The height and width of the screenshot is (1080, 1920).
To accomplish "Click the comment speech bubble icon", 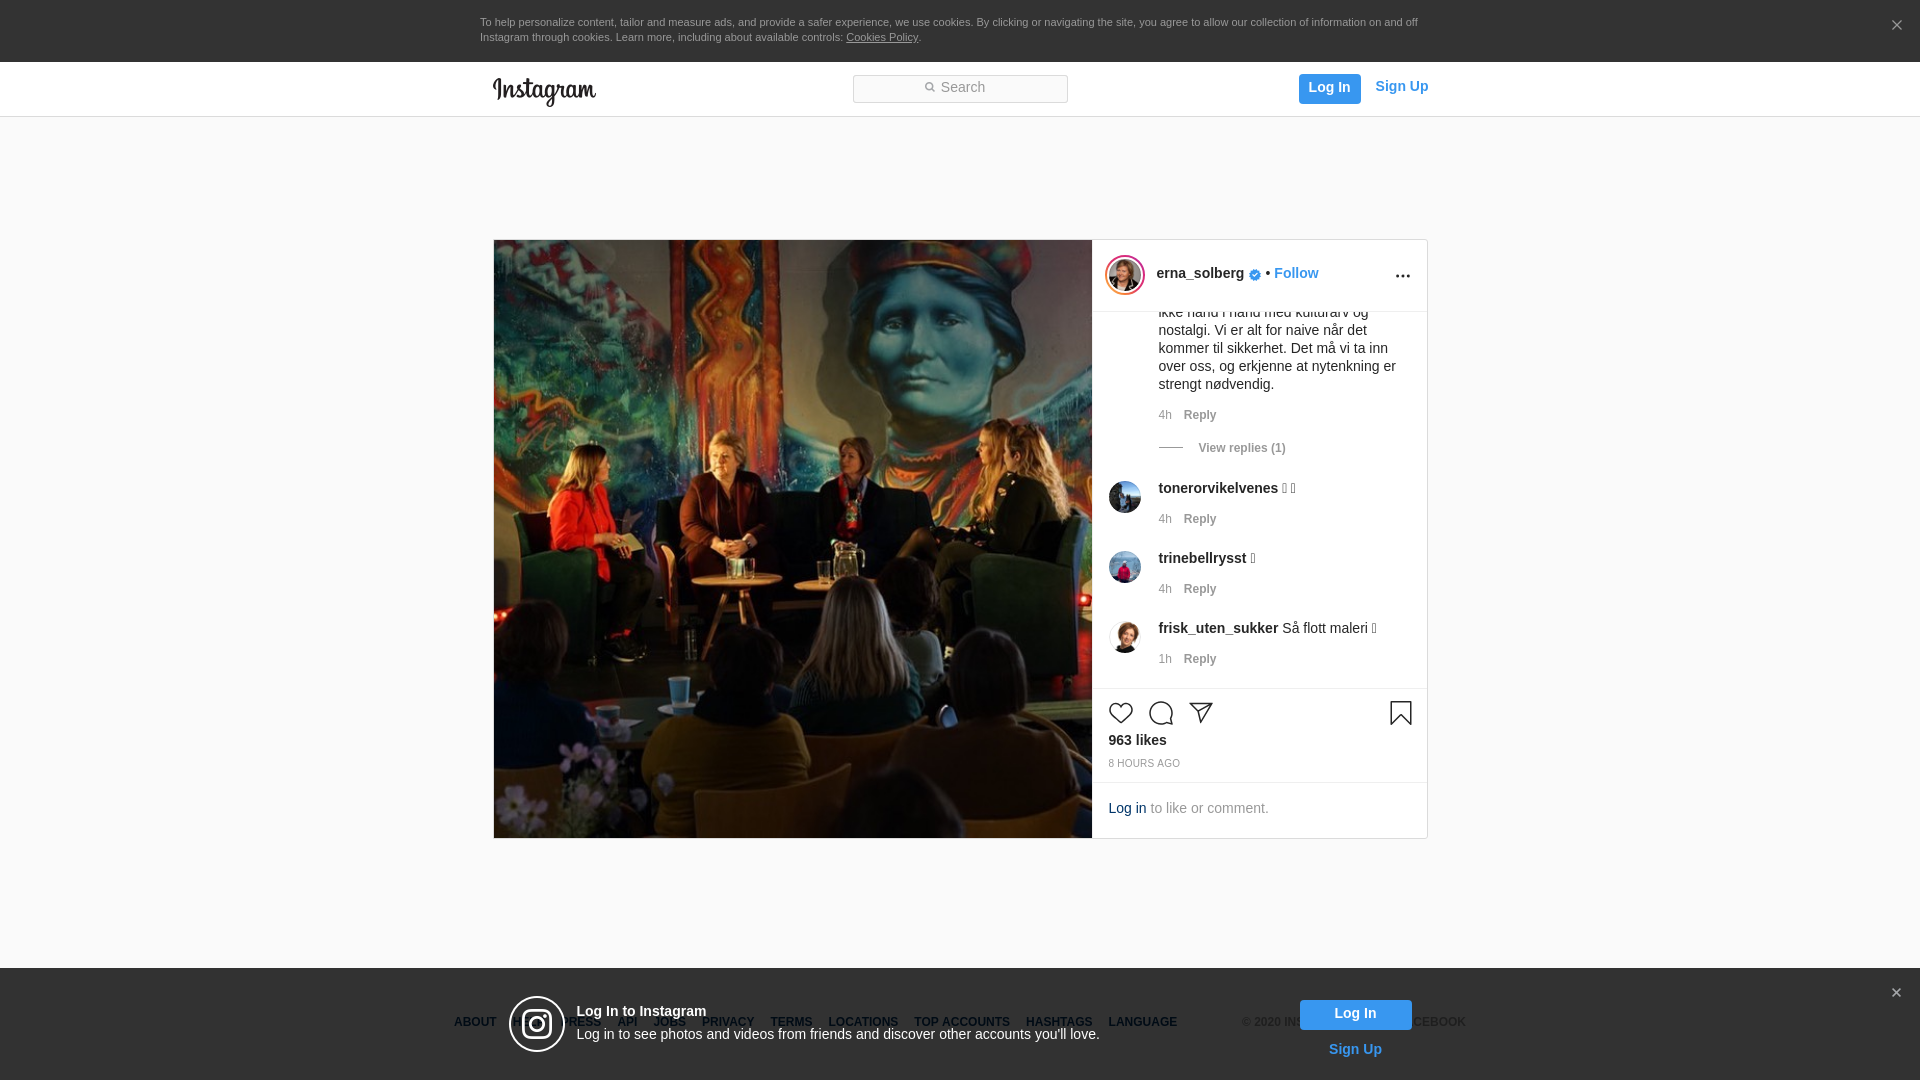I will [x=1160, y=713].
